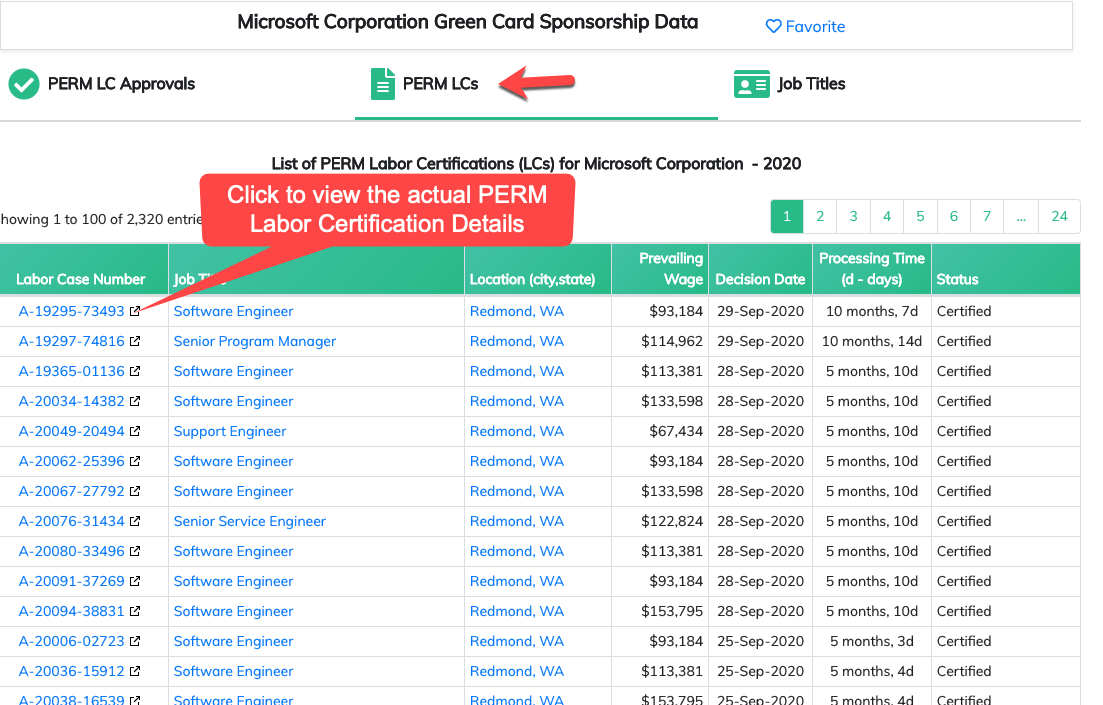The height and width of the screenshot is (705, 1103).
Task: Go to pagination page 6
Action: click(x=954, y=217)
